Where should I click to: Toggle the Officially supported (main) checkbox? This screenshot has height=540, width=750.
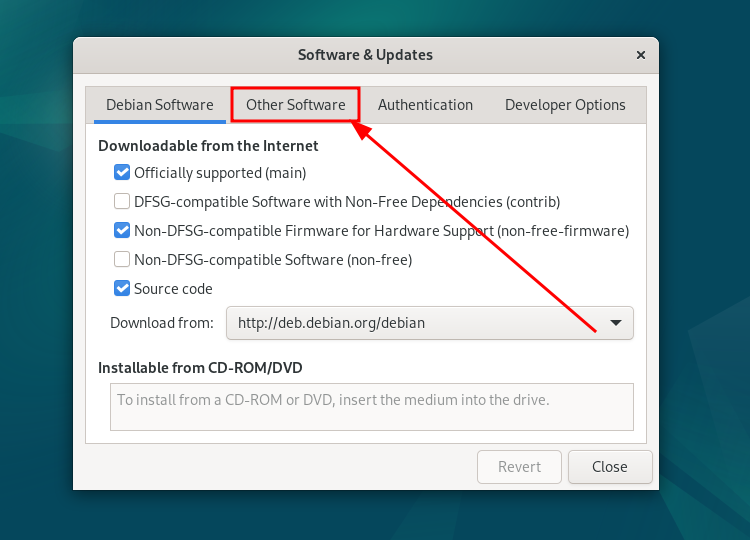coord(122,173)
